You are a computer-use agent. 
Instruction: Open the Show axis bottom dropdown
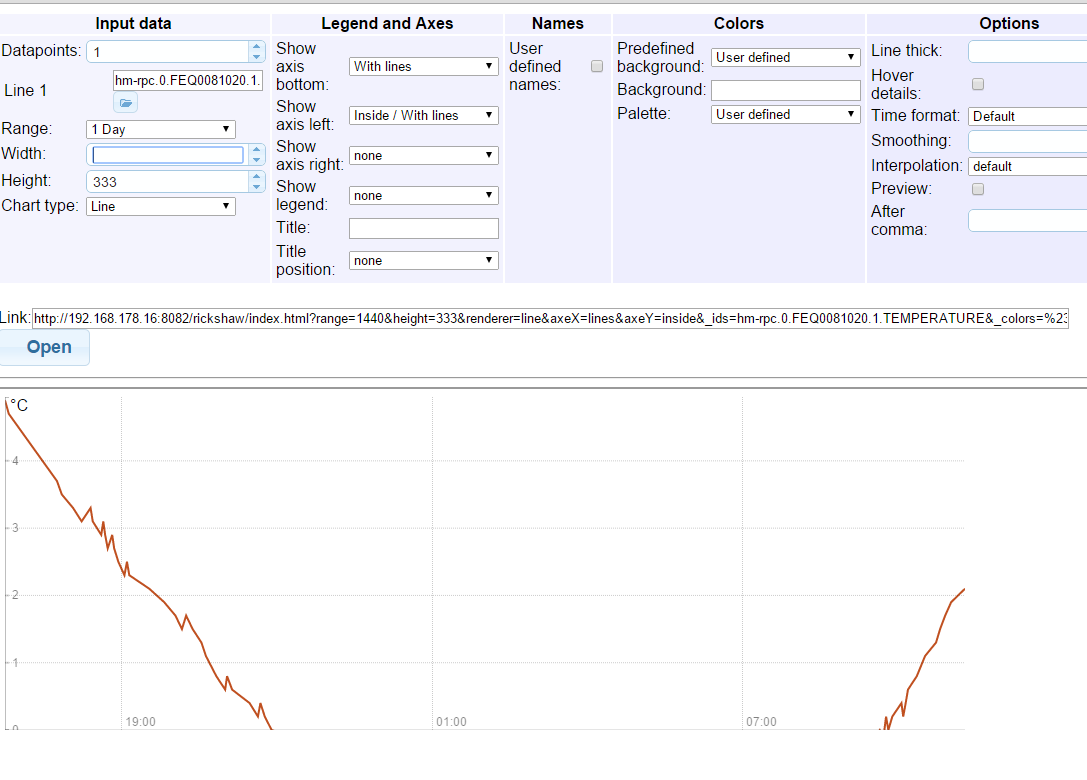pos(423,66)
